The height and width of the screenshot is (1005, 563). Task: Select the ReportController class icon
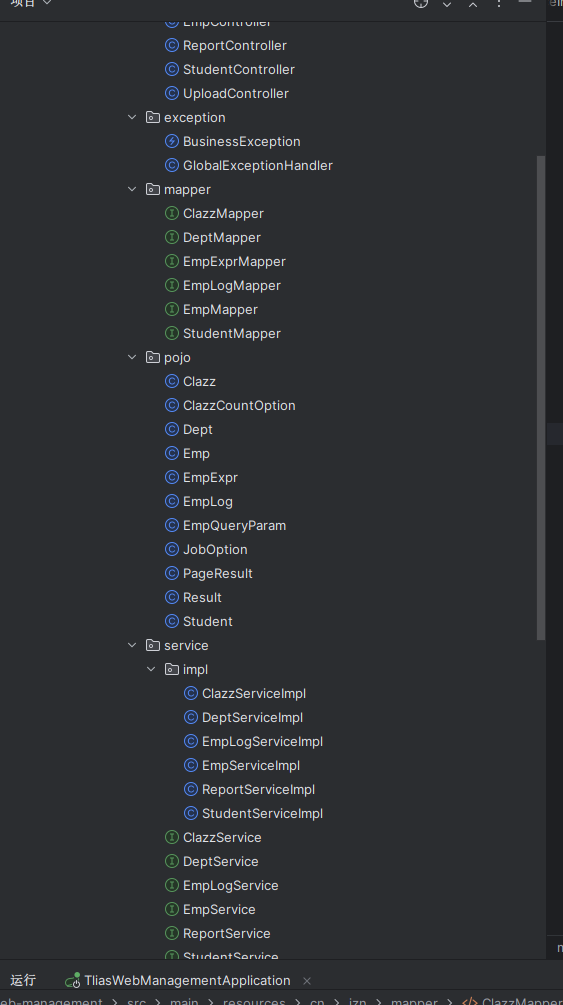[171, 46]
